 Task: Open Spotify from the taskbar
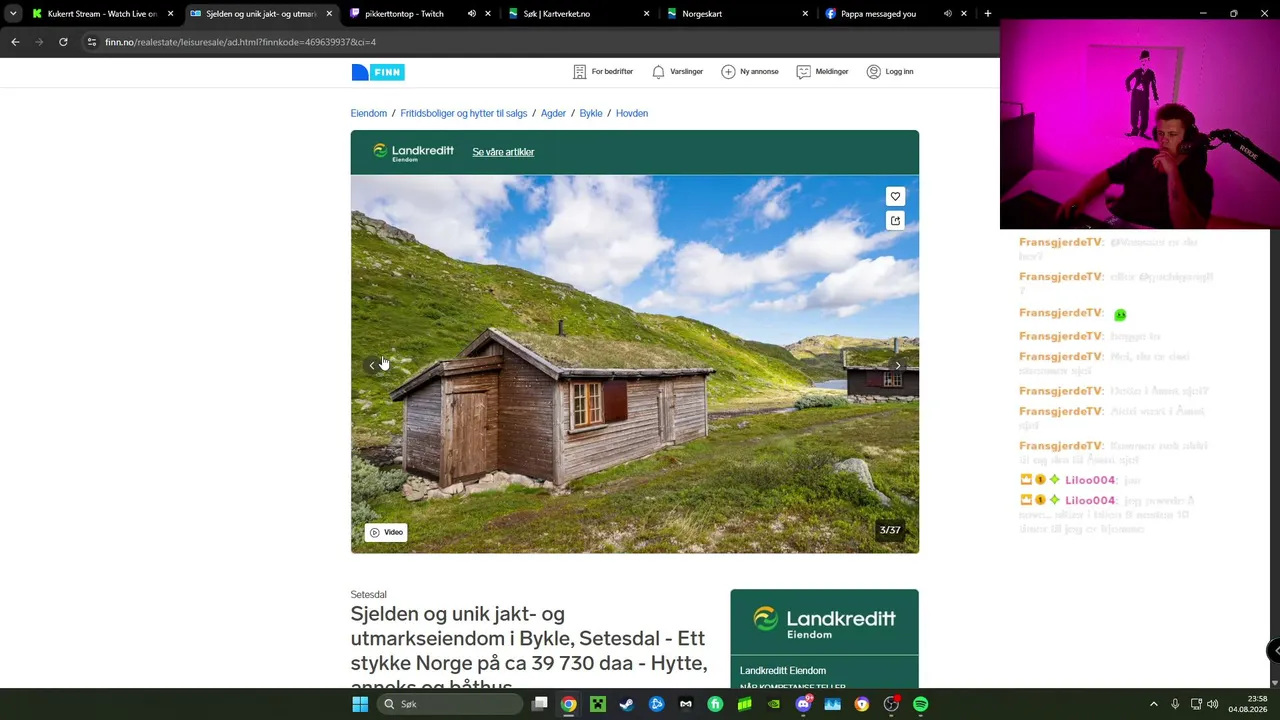[921, 704]
